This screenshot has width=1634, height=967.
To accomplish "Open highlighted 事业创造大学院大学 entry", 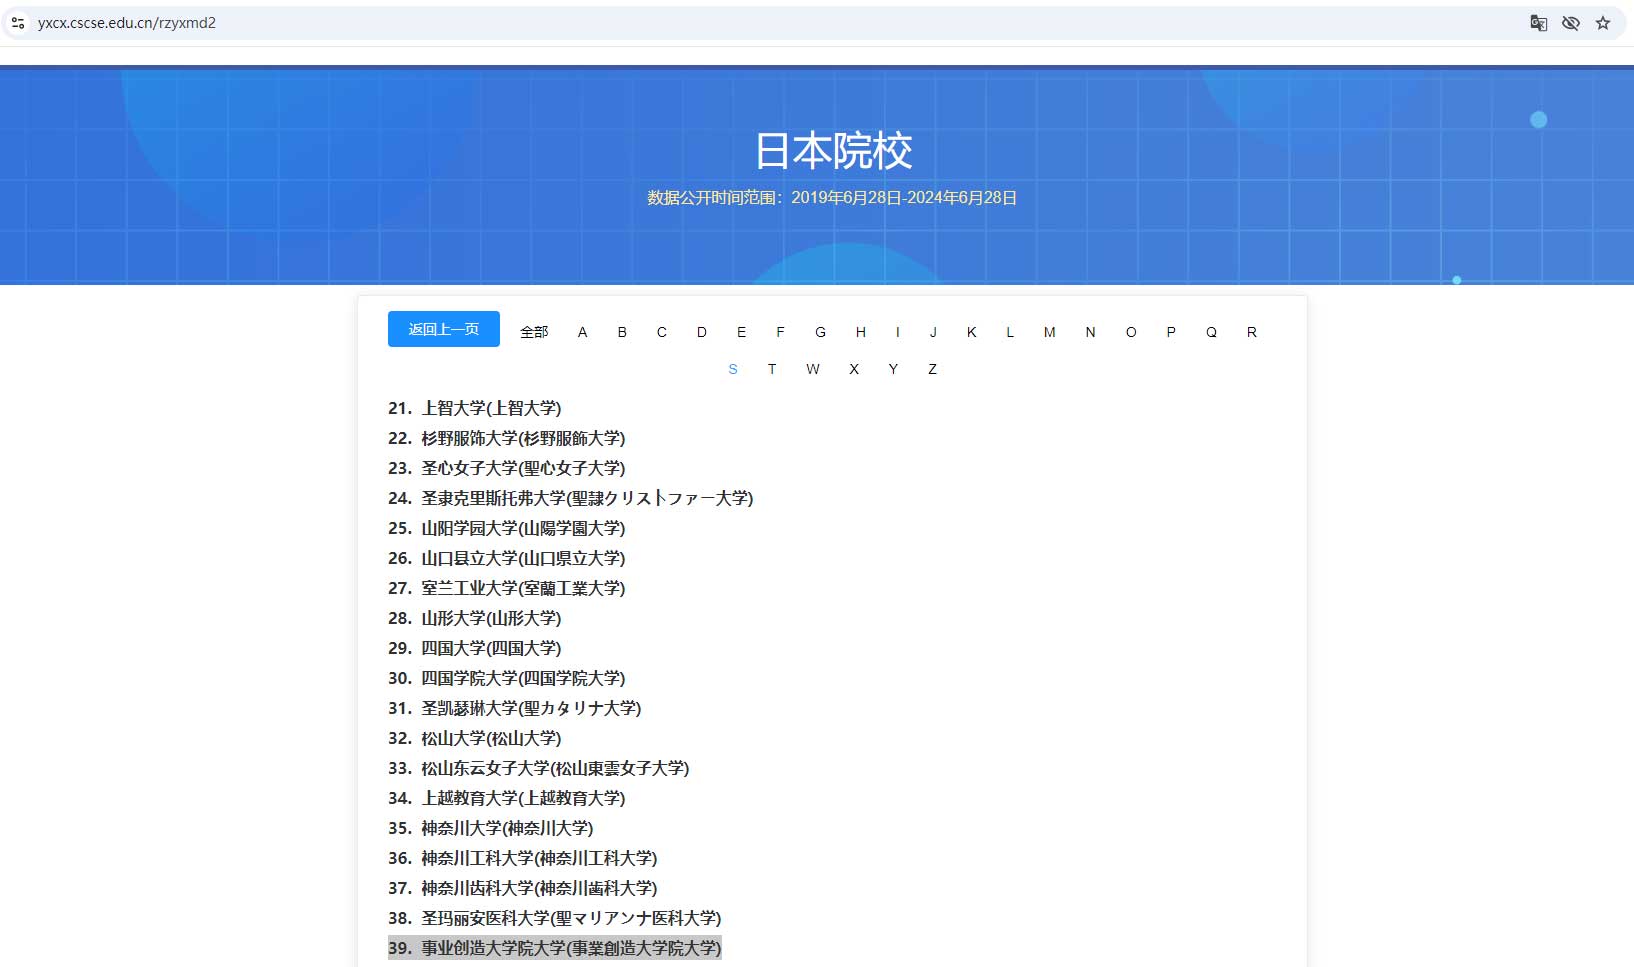I will coord(570,948).
